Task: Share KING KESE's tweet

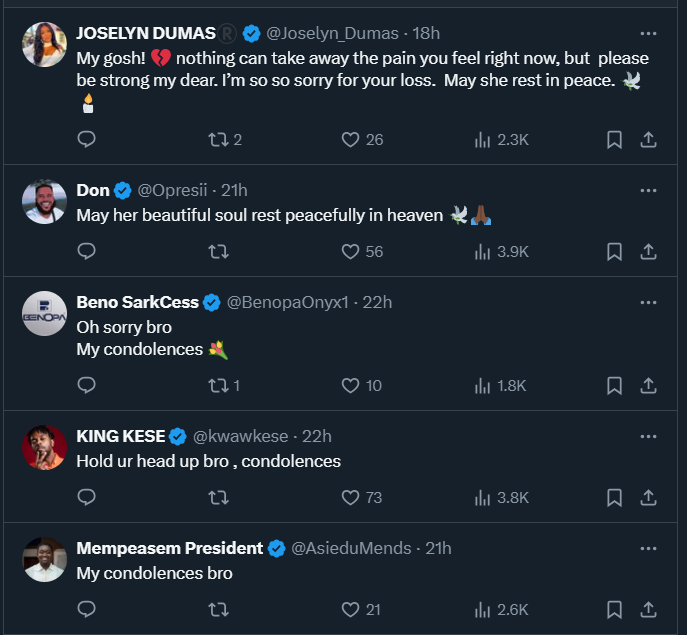Action: pyautogui.click(x=648, y=497)
